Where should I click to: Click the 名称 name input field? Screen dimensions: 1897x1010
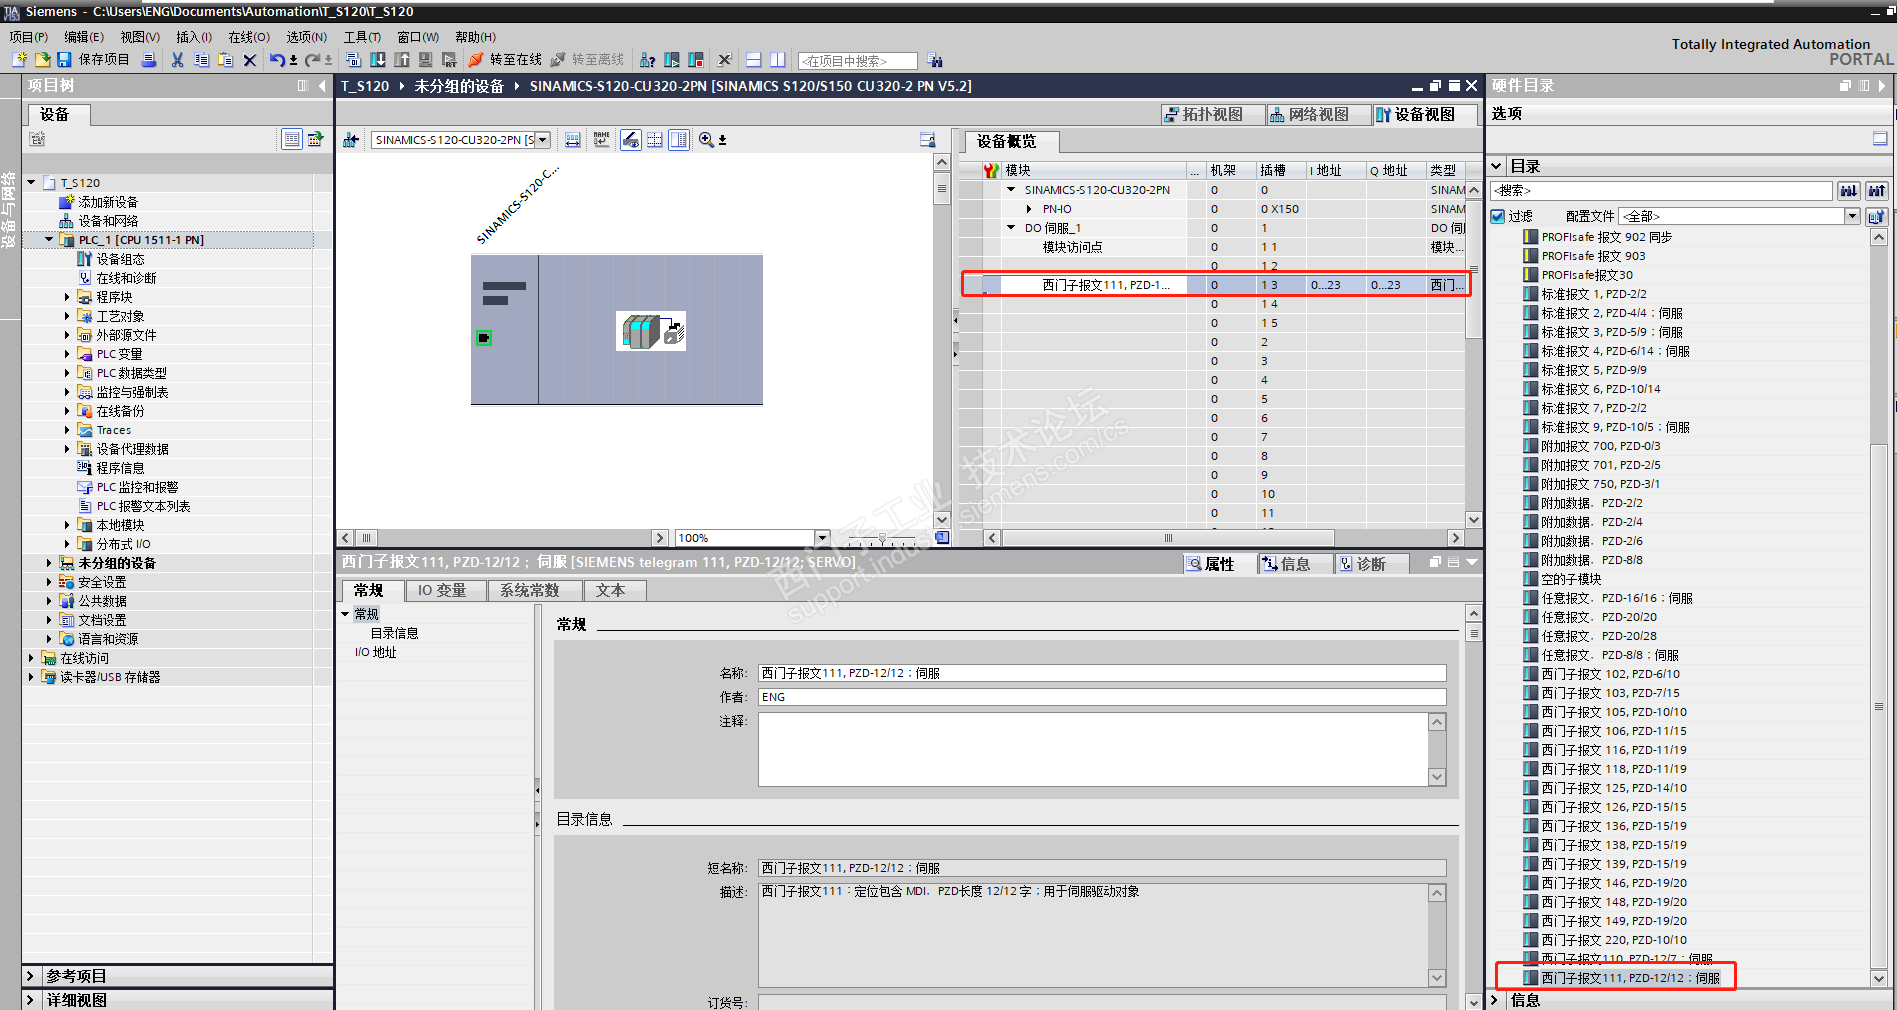1102,673
